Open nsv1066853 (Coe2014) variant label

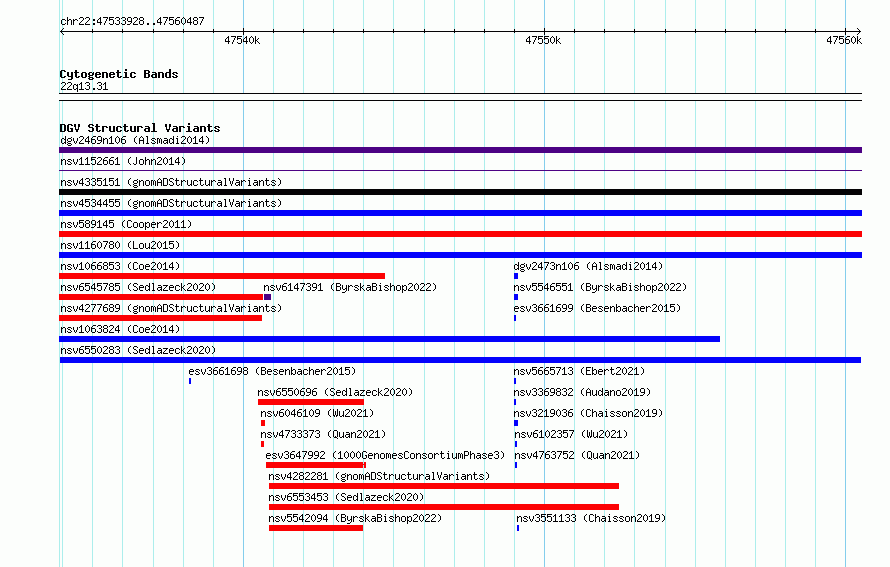[120, 266]
